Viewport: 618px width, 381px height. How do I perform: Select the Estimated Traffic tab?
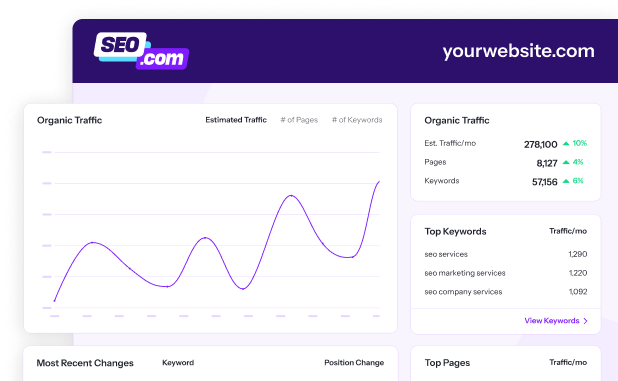236,120
